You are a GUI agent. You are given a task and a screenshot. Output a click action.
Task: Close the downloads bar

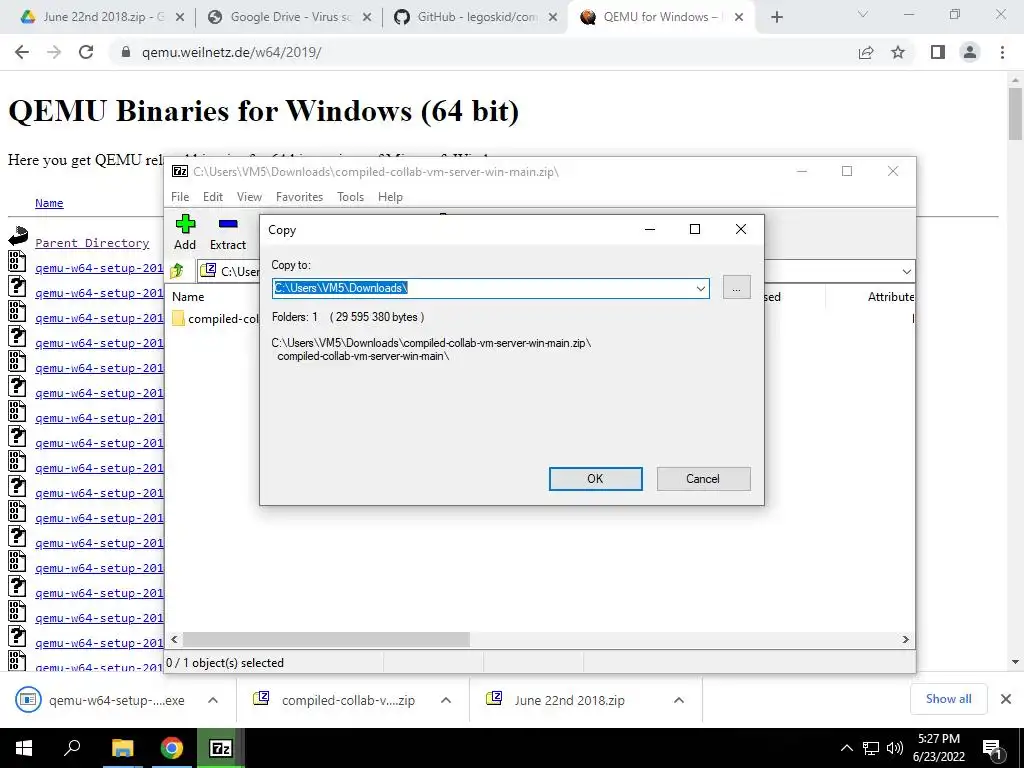point(1006,699)
